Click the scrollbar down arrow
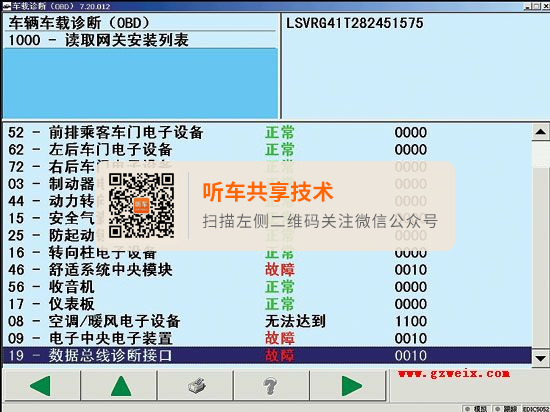The image size is (550, 412). 541,358
